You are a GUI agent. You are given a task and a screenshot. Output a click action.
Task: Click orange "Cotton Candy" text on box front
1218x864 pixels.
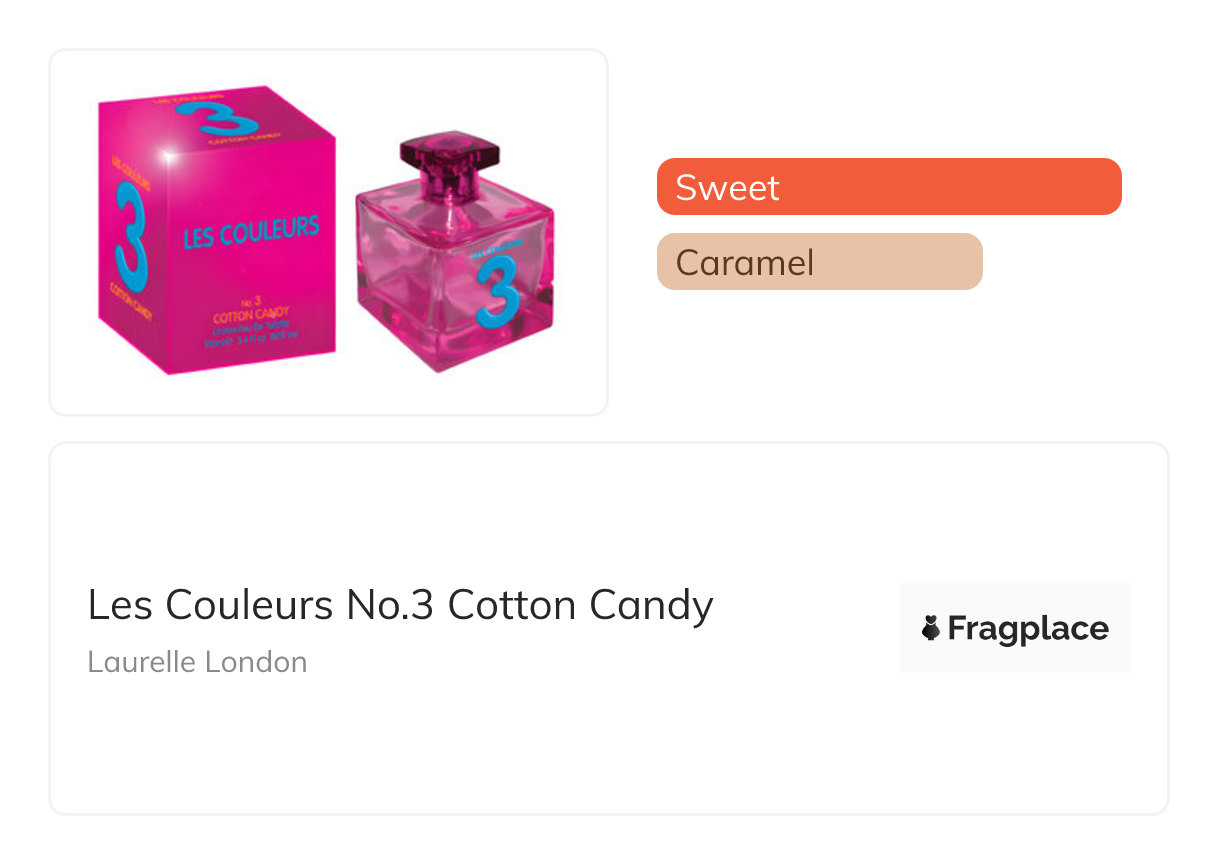(x=250, y=316)
